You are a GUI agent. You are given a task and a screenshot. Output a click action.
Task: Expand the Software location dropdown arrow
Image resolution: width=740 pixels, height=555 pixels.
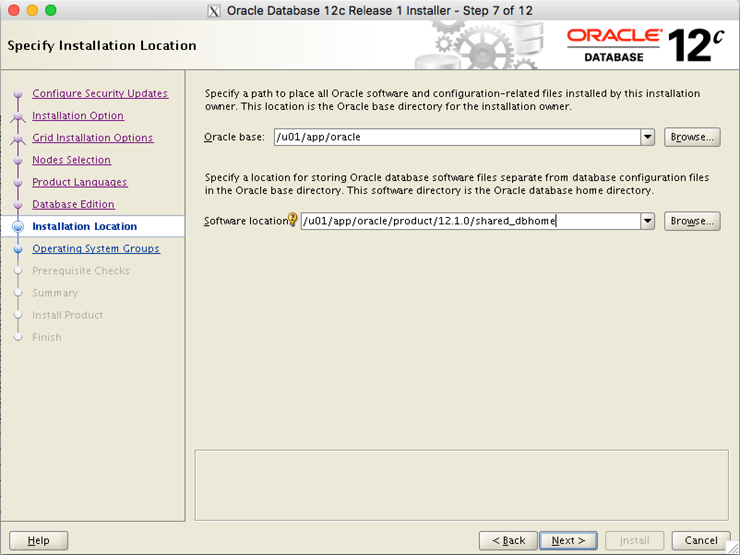pos(648,221)
